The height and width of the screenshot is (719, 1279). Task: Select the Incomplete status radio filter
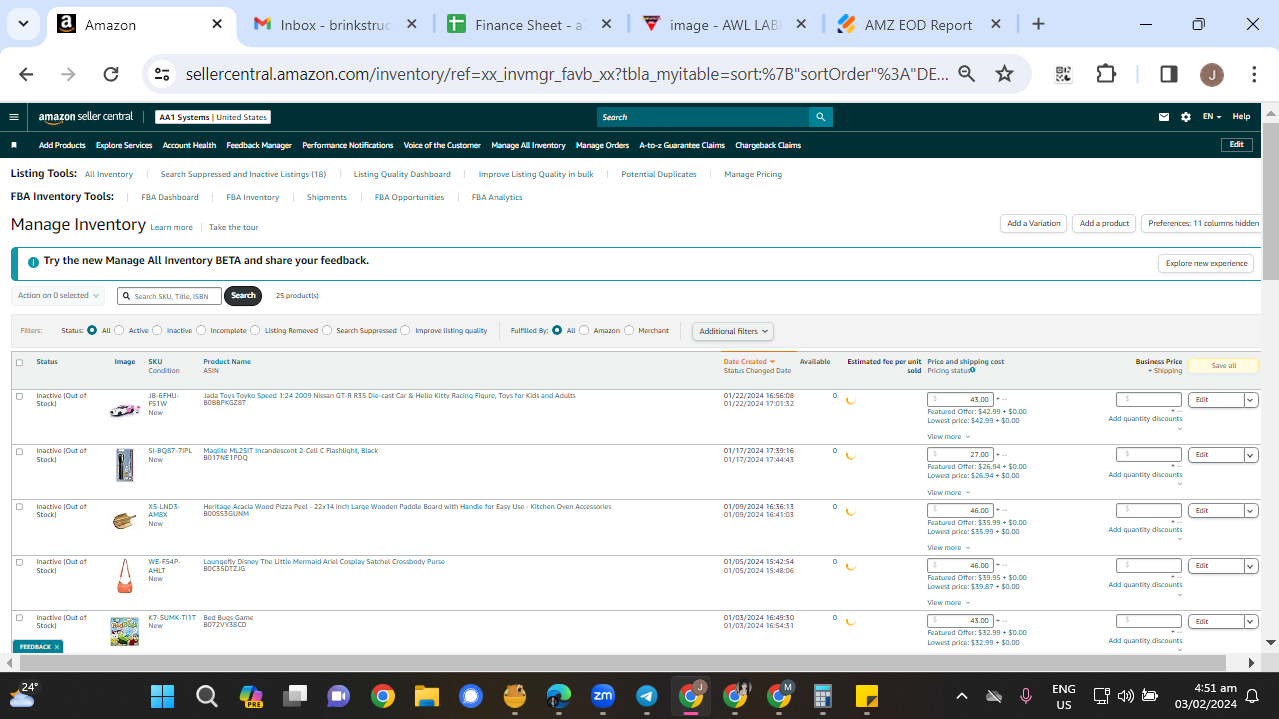click(x=201, y=330)
